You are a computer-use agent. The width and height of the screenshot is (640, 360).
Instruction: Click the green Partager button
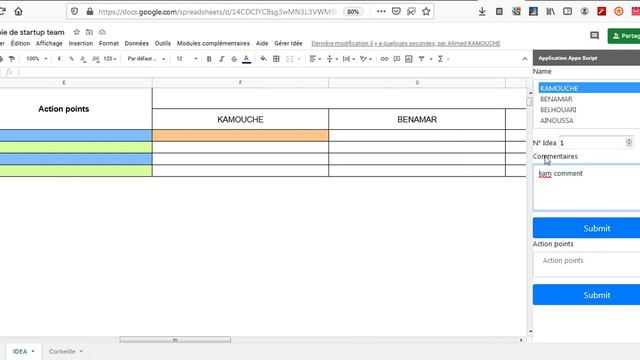624,36
